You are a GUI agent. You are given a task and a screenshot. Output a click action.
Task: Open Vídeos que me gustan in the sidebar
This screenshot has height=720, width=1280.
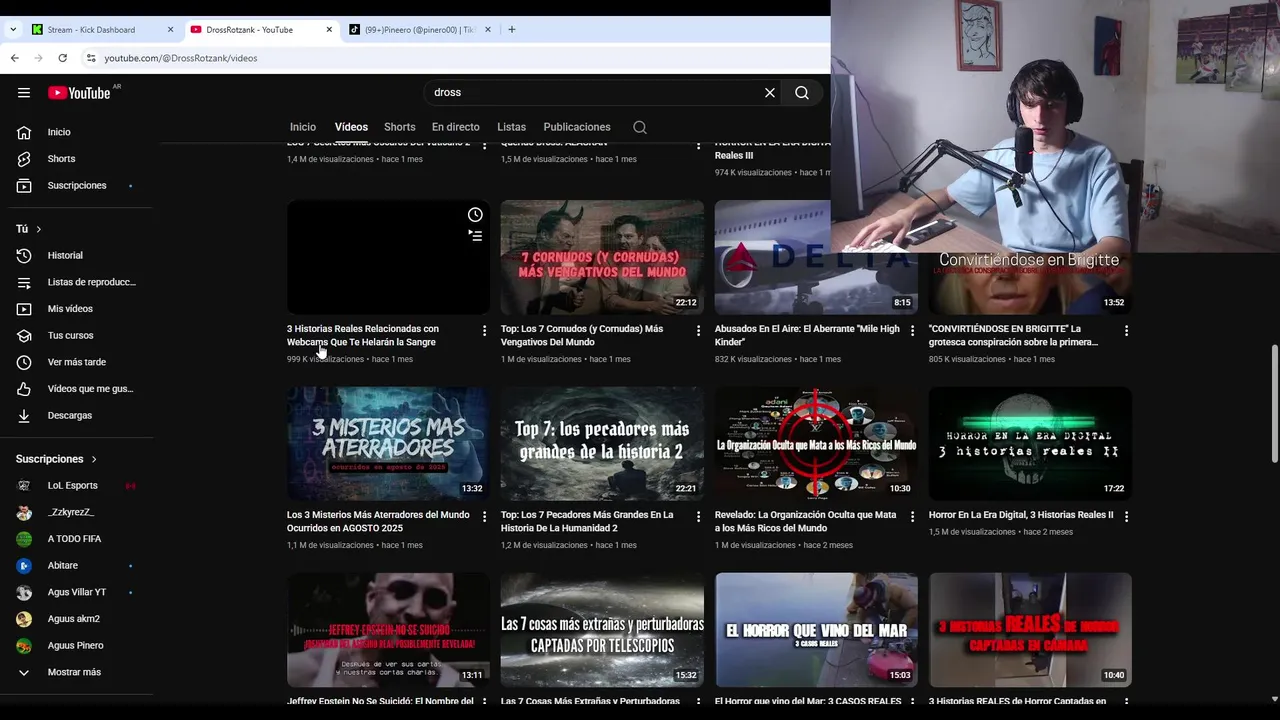[x=76, y=389]
